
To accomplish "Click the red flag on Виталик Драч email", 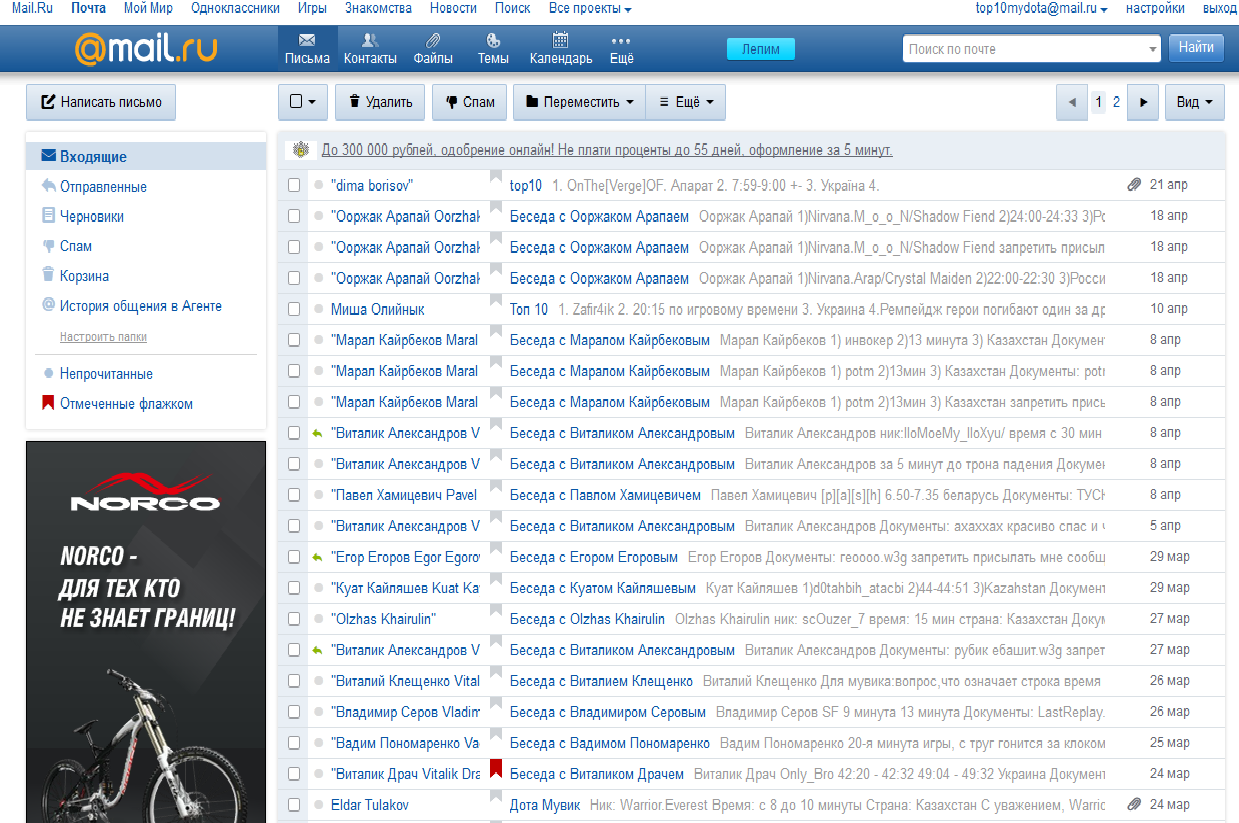I will tap(495, 769).
